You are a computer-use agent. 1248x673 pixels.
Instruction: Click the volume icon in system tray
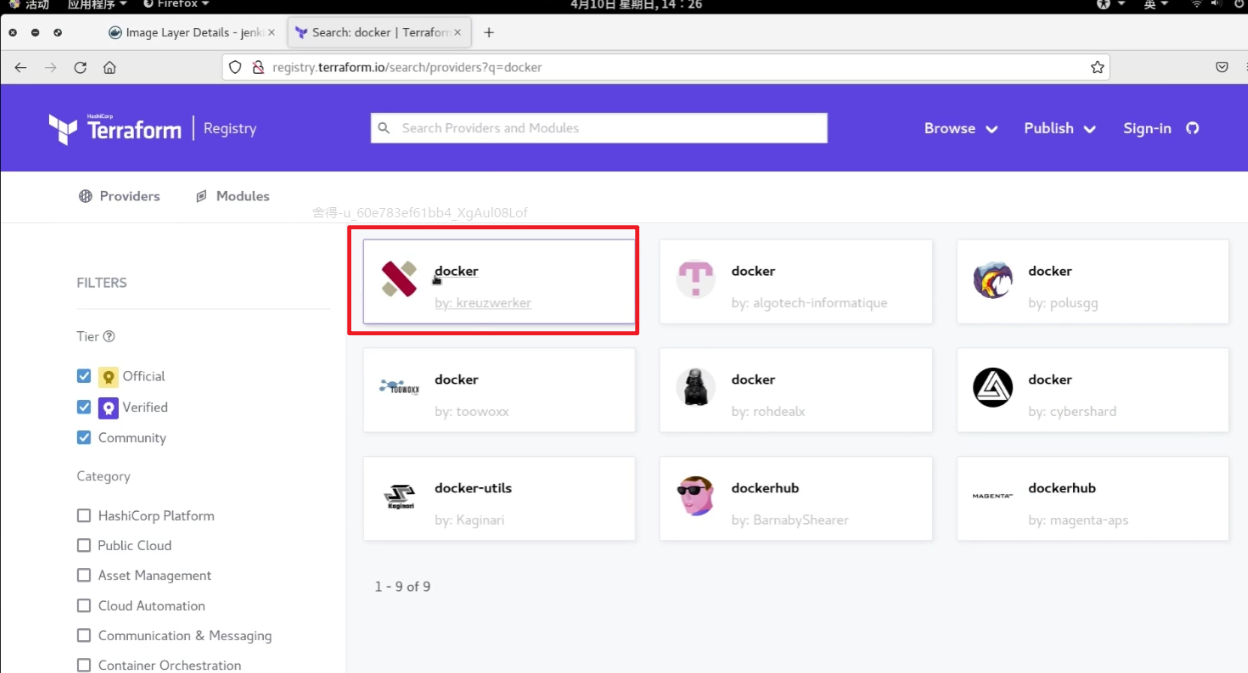pyautogui.click(x=1216, y=5)
